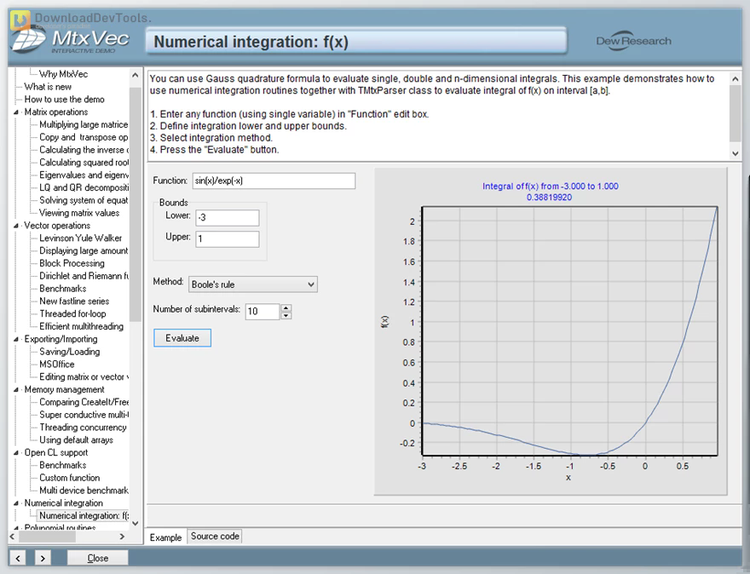Switch to the Source code tab
The height and width of the screenshot is (574, 750).
pos(215,536)
